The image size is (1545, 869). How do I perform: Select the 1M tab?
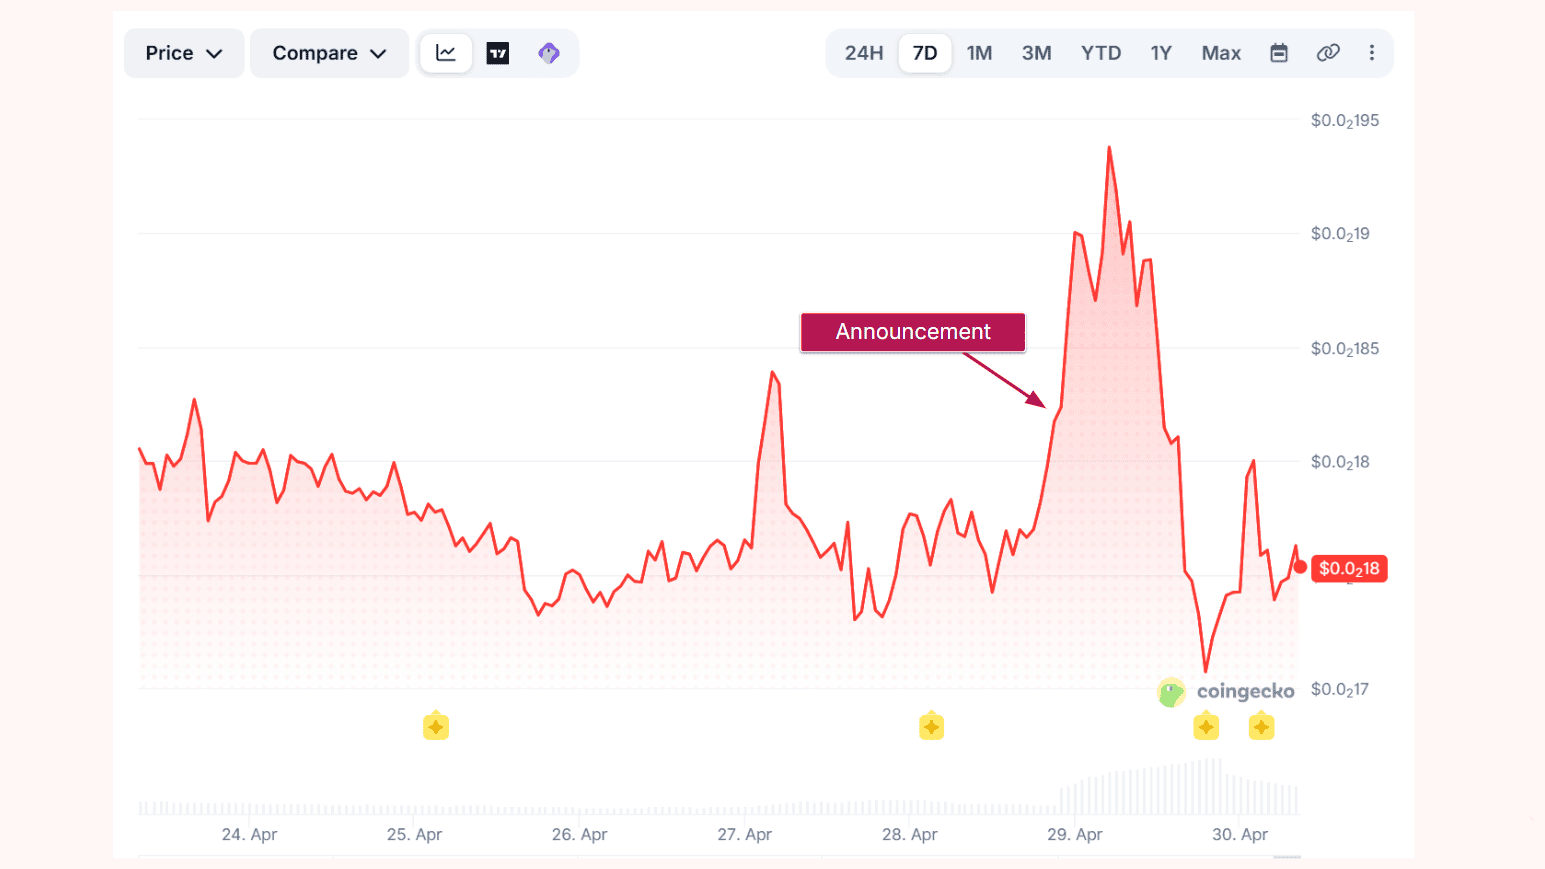[x=980, y=53]
